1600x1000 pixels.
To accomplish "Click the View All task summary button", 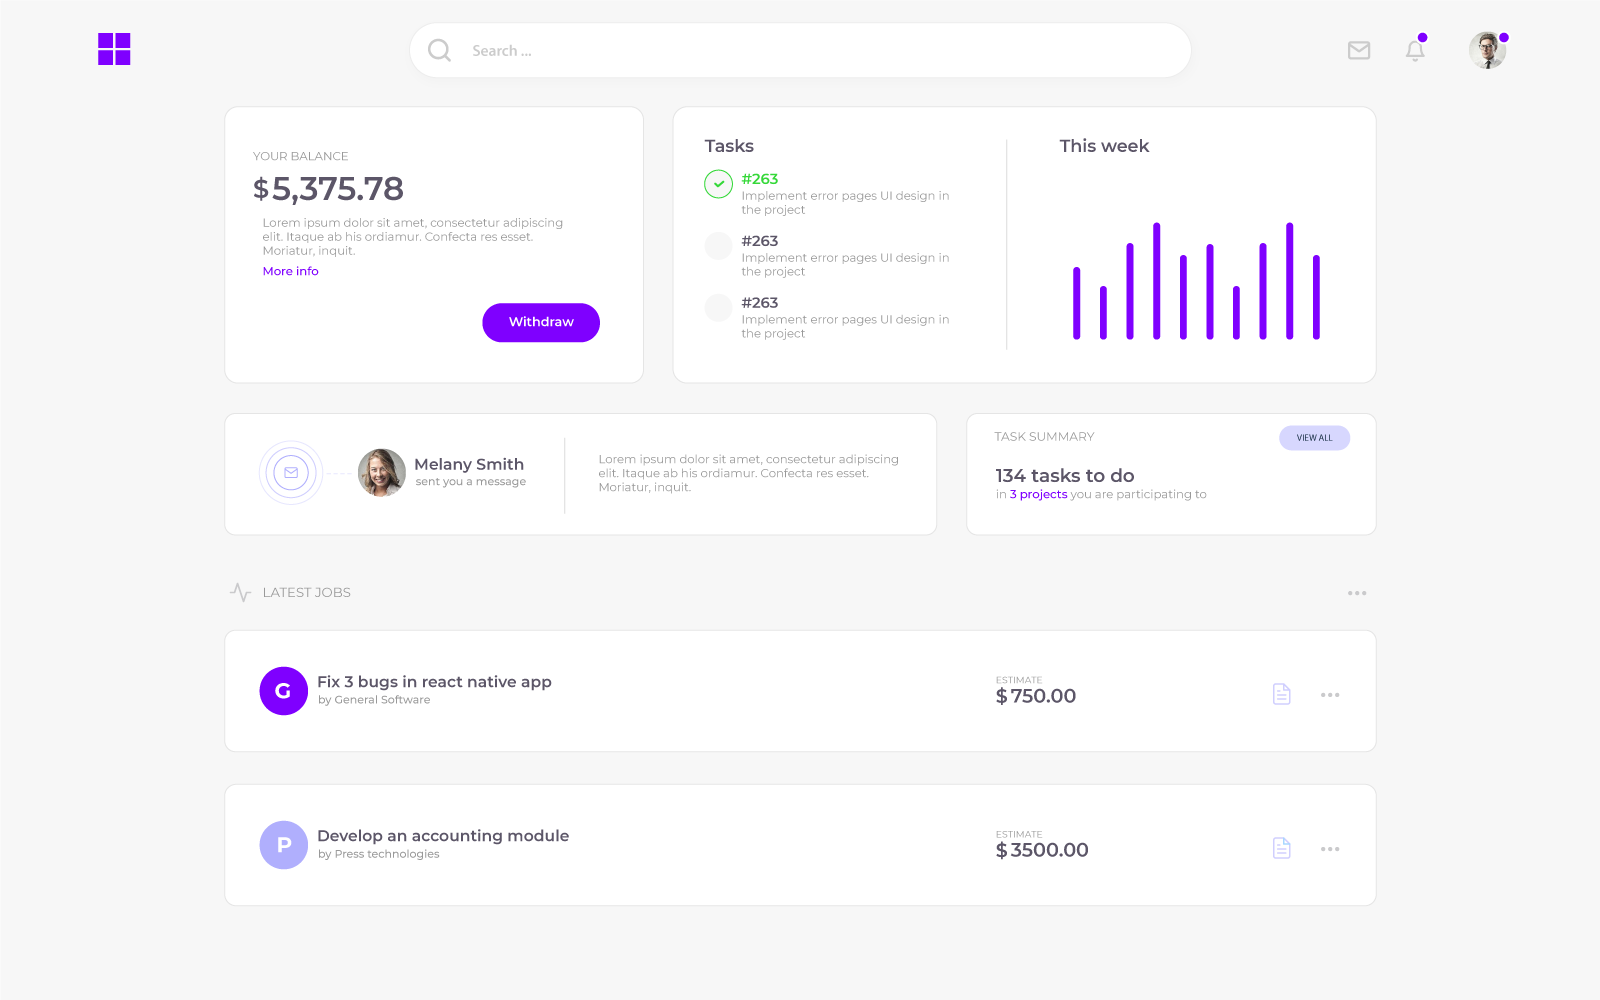I will click(1314, 438).
